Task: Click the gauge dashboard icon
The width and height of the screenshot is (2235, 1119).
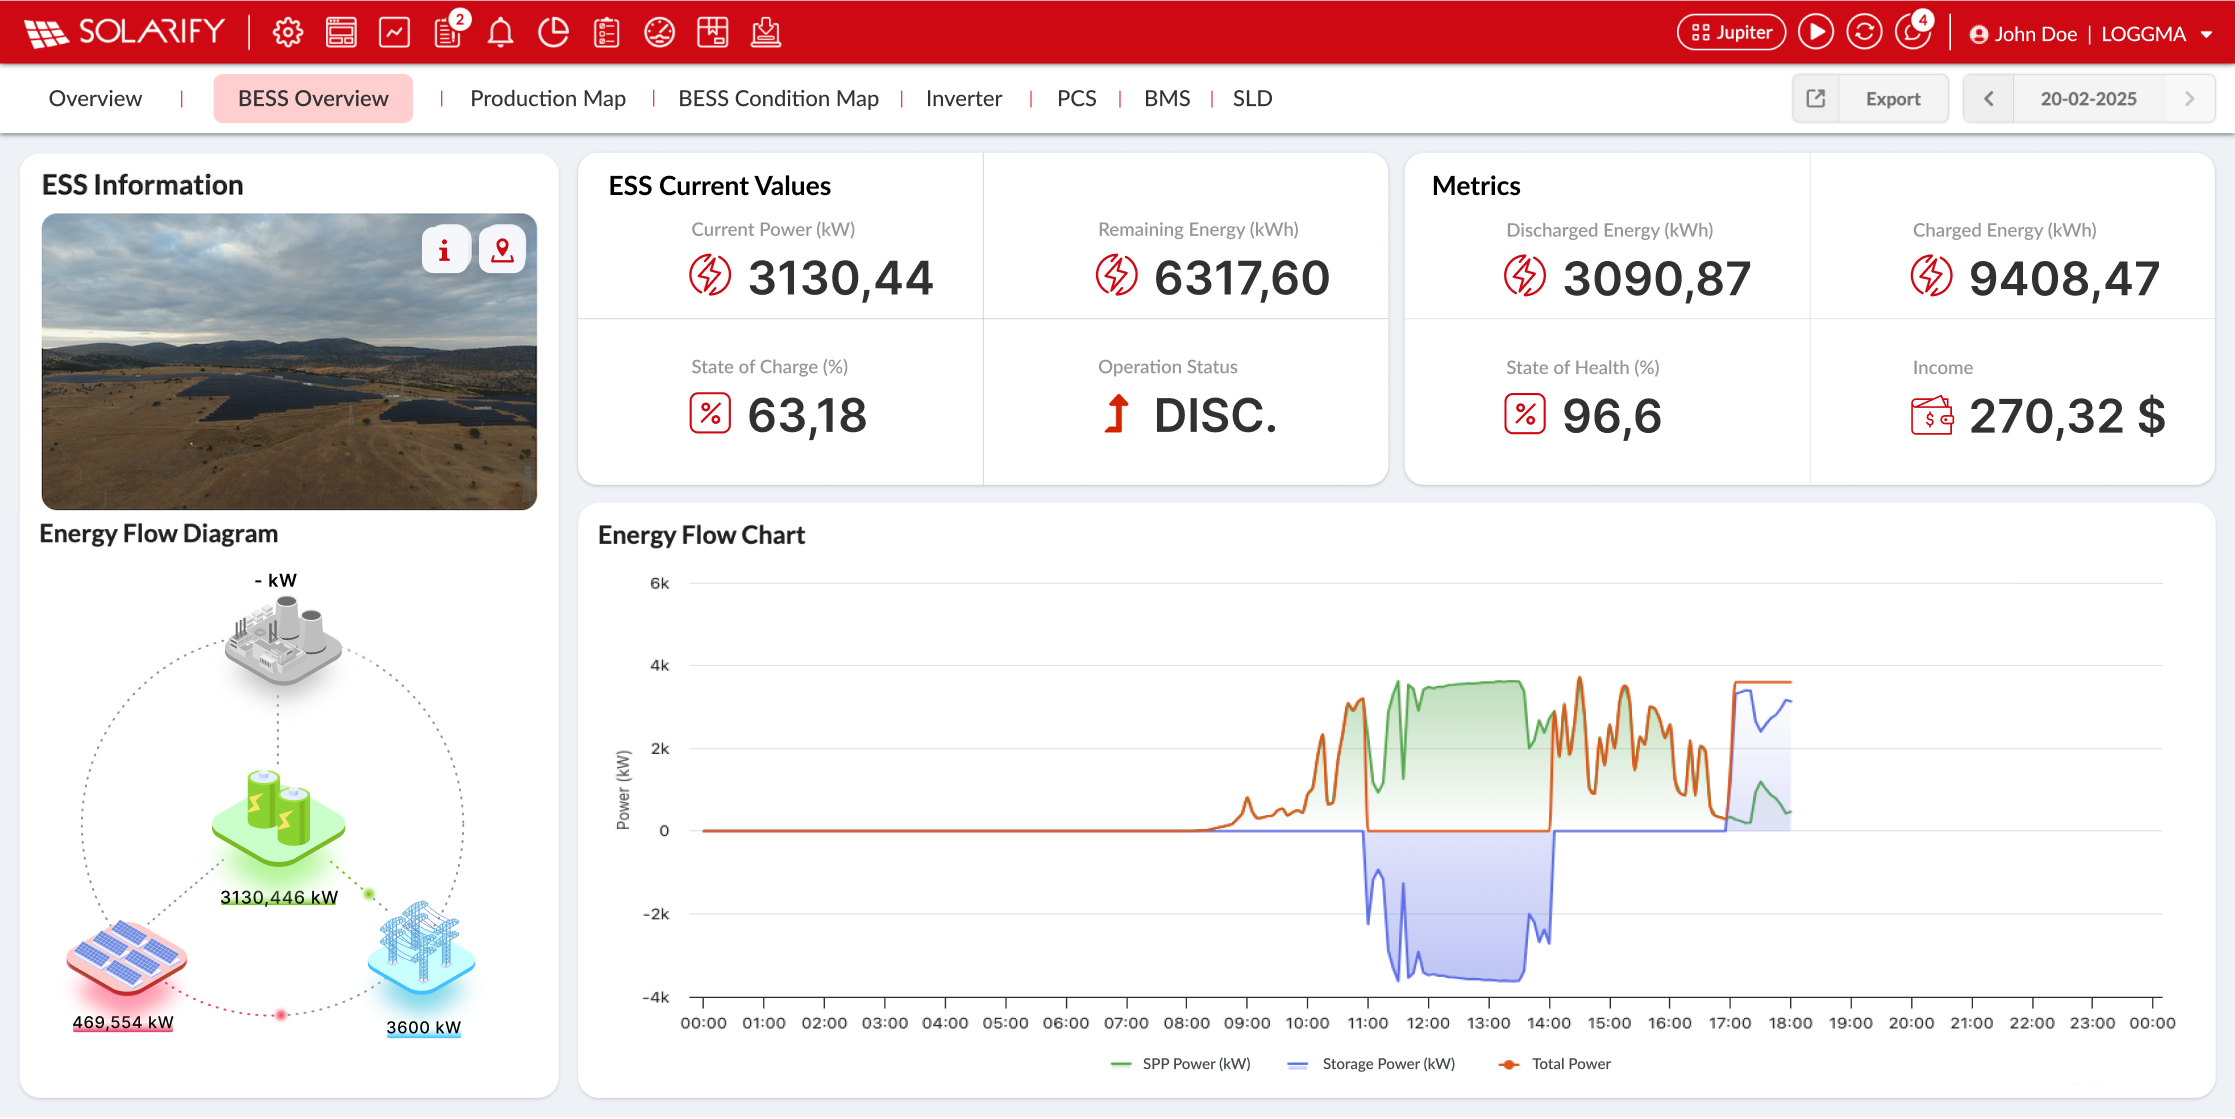Action: pyautogui.click(x=659, y=33)
